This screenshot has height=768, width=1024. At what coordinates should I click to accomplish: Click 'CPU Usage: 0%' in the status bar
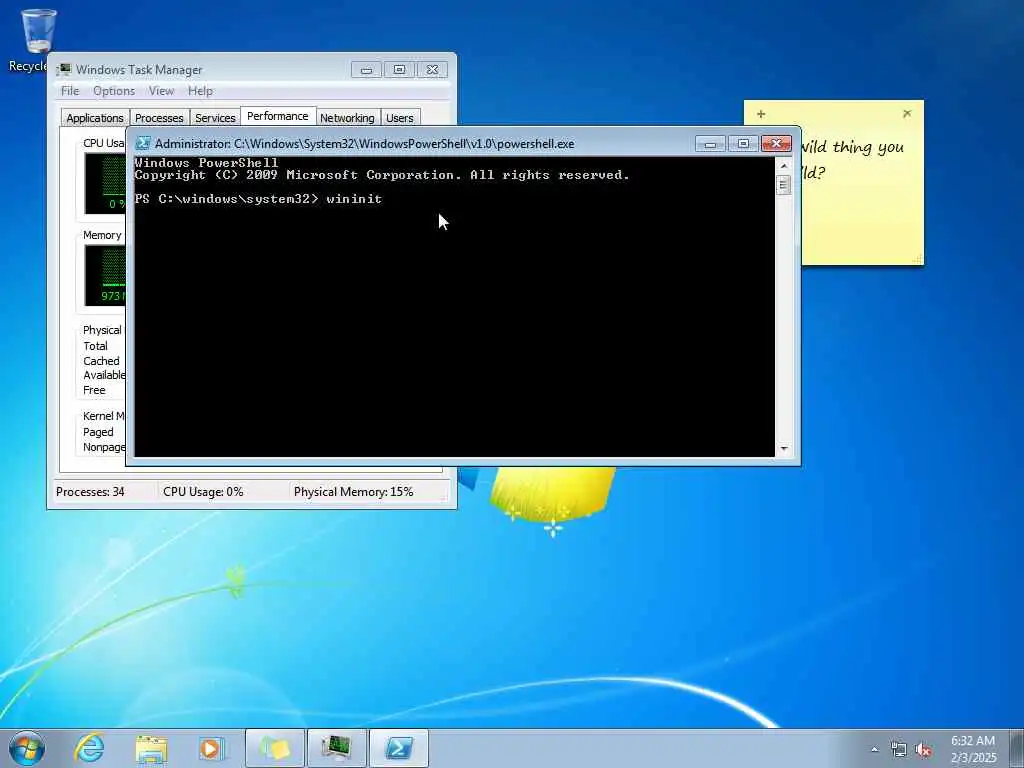(203, 492)
